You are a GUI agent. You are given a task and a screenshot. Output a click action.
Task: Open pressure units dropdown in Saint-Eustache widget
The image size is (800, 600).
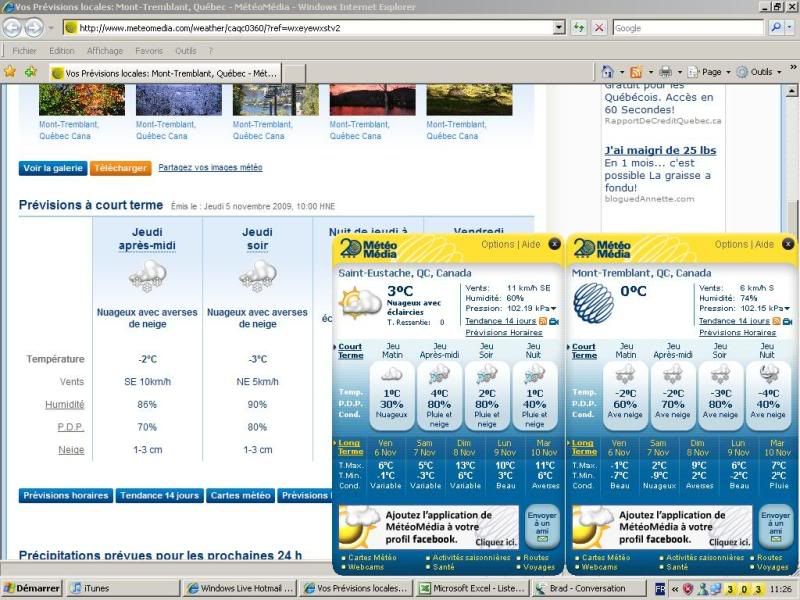(554, 309)
